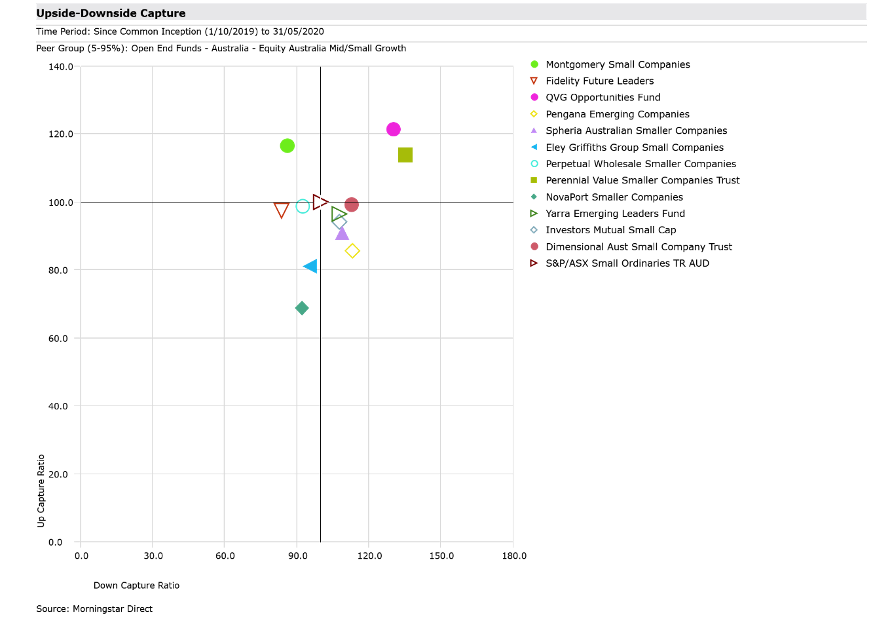Select legend label Spheria Australian Smaller Companies
The width and height of the screenshot is (872, 632).
click(x=636, y=131)
